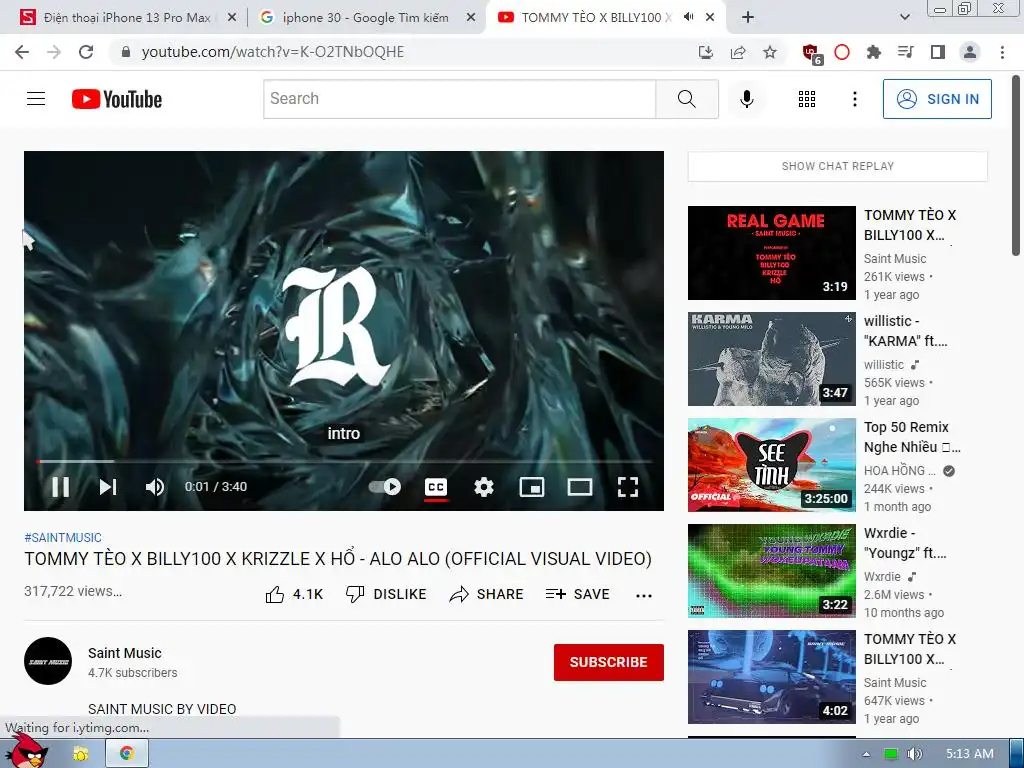The height and width of the screenshot is (768, 1024).
Task: Mute tab audio speaker icon
Action: (688, 17)
